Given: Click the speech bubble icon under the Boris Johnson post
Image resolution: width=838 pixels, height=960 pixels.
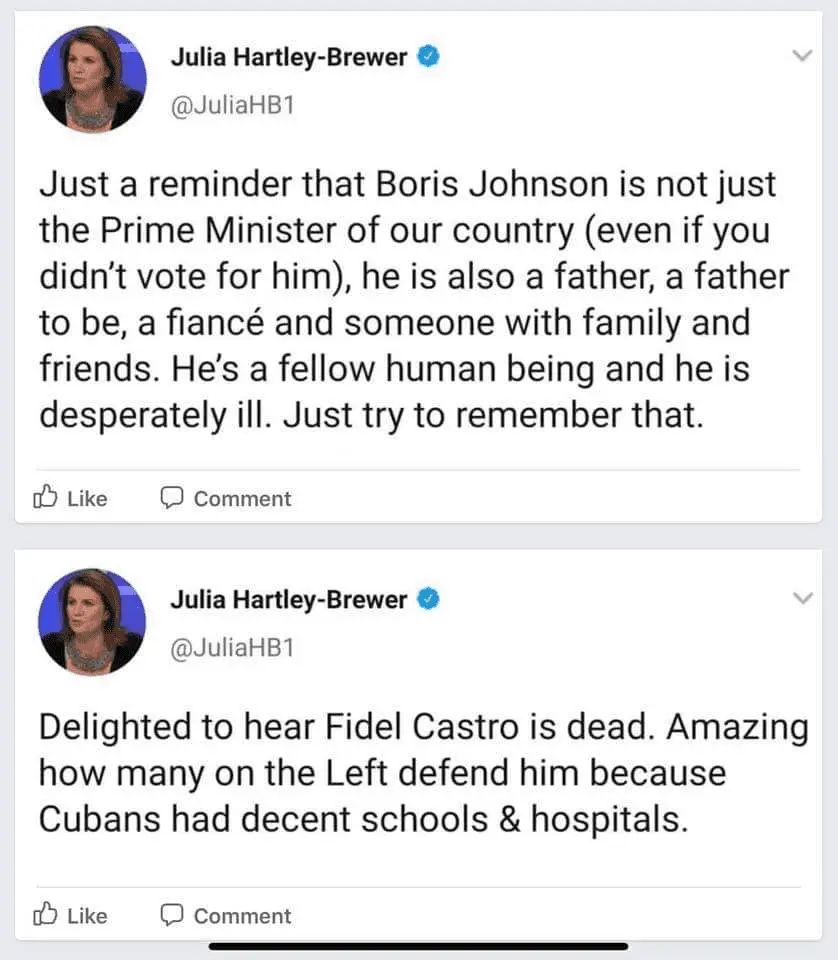Looking at the screenshot, I should pos(172,497).
